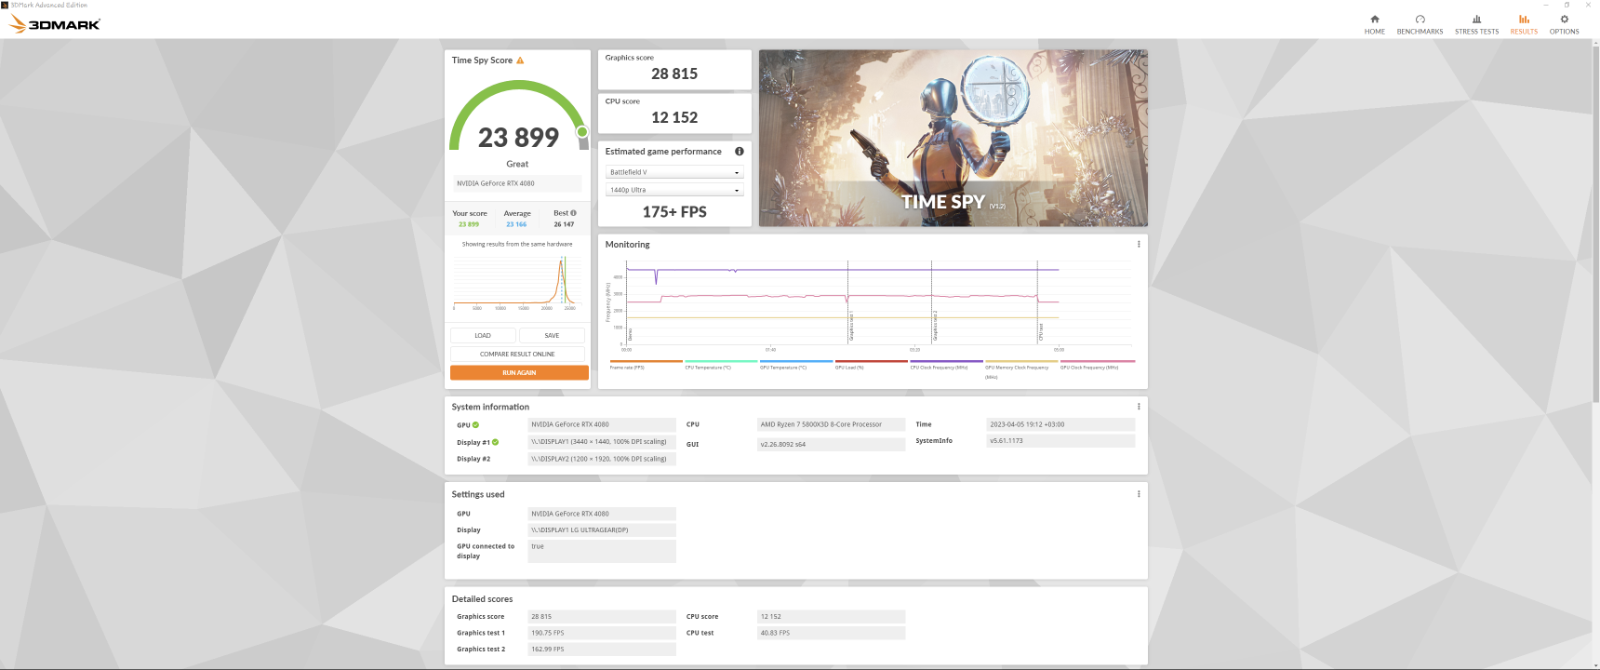Toggle CPU Clock Frequency legend series
This screenshot has width=1600, height=670.
point(946,364)
